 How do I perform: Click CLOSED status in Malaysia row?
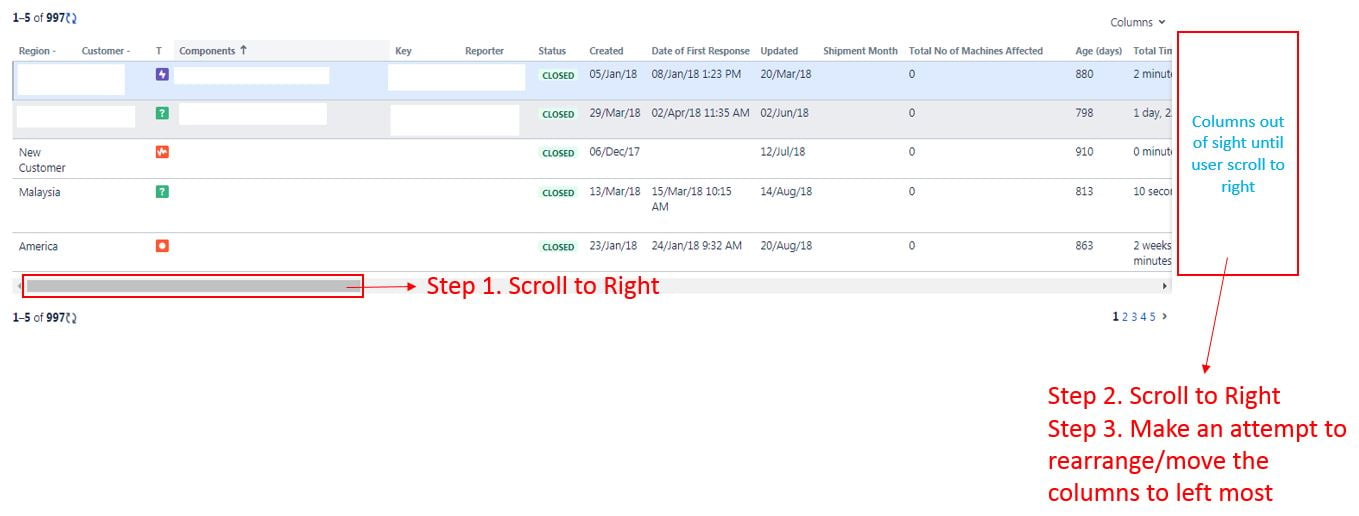tap(558, 193)
